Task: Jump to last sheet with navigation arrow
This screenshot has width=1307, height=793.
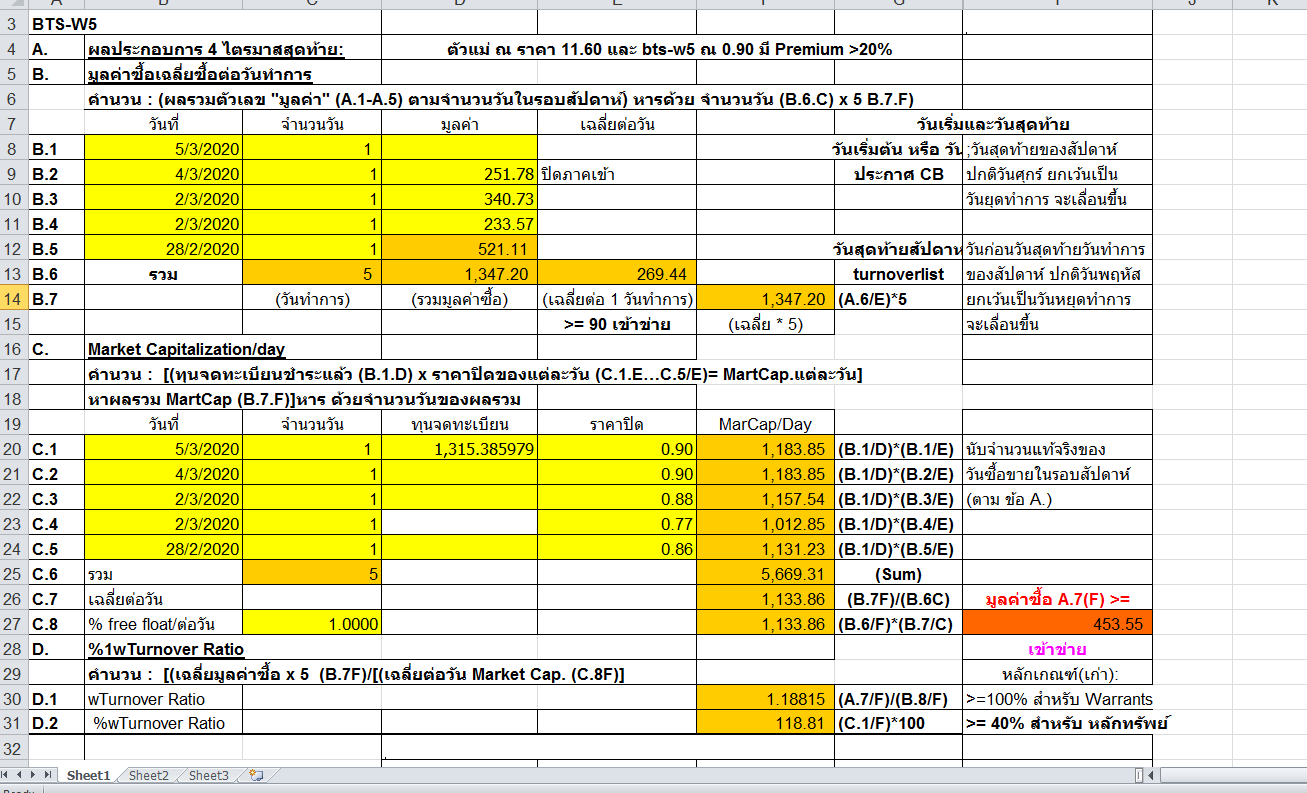Action: 46,775
